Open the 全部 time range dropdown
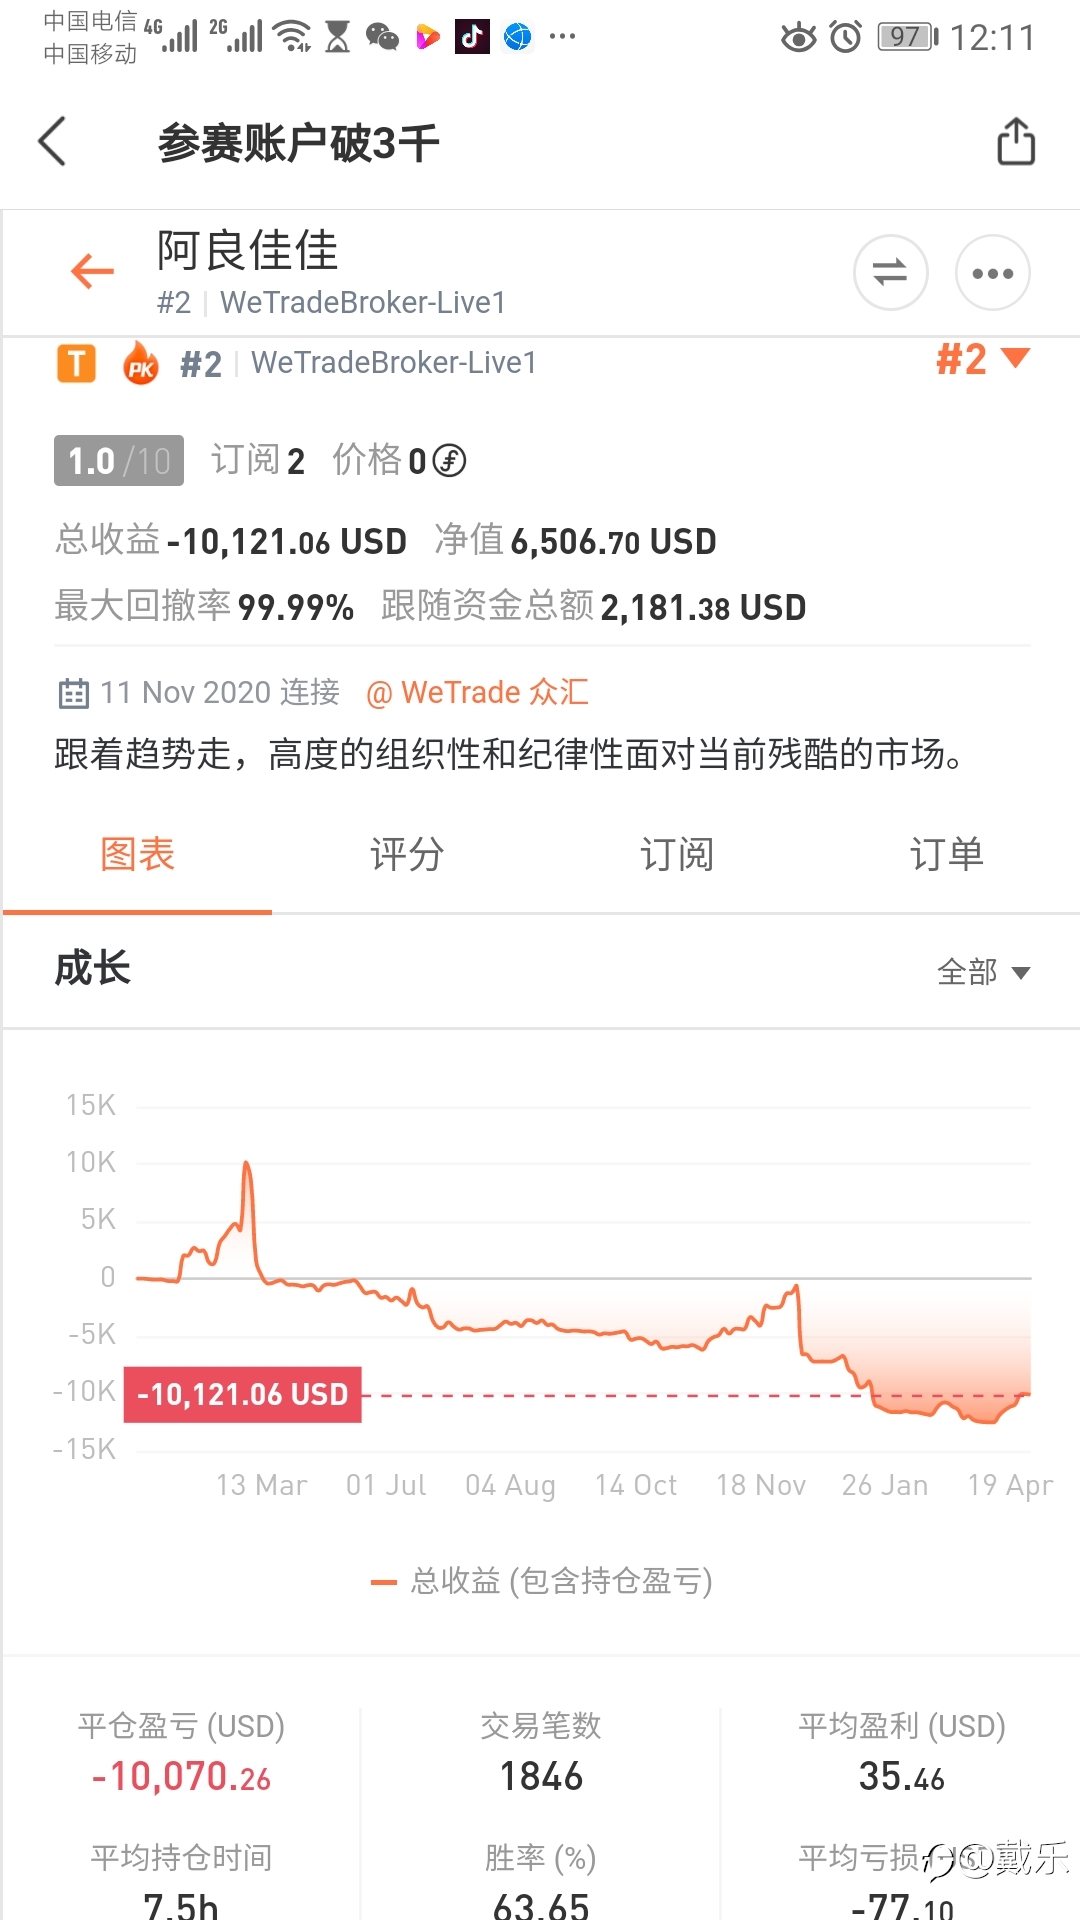Image resolution: width=1080 pixels, height=1920 pixels. point(983,972)
